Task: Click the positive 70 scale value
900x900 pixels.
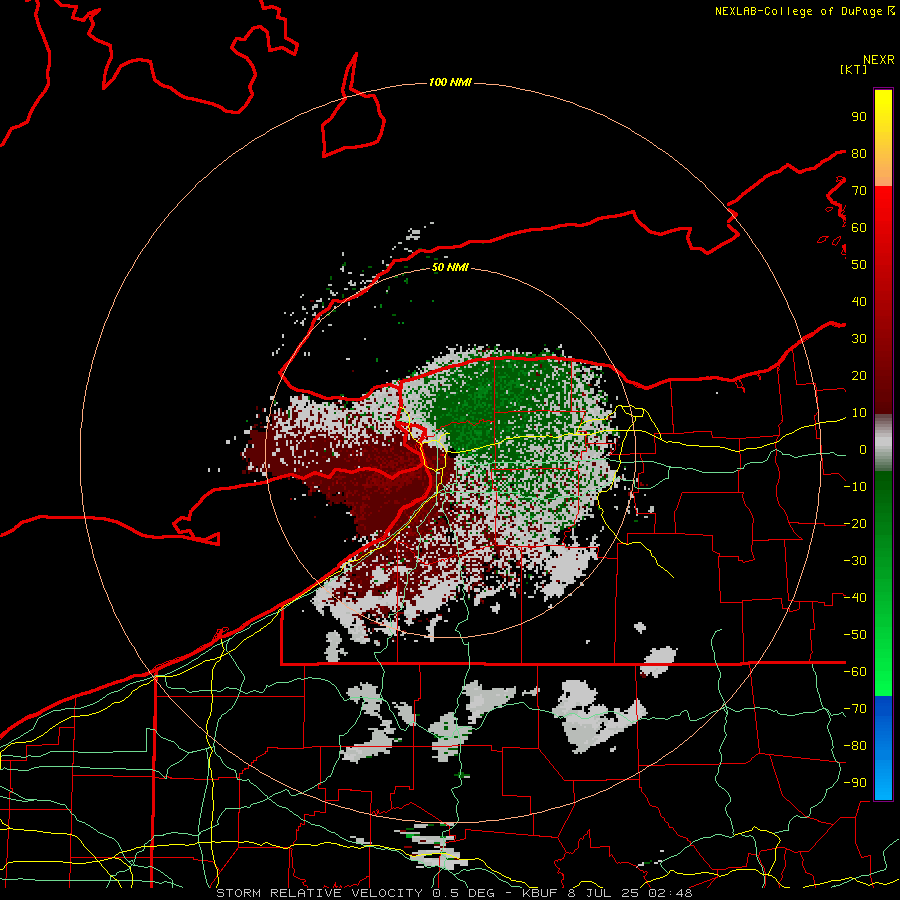Action: pyautogui.click(x=859, y=191)
